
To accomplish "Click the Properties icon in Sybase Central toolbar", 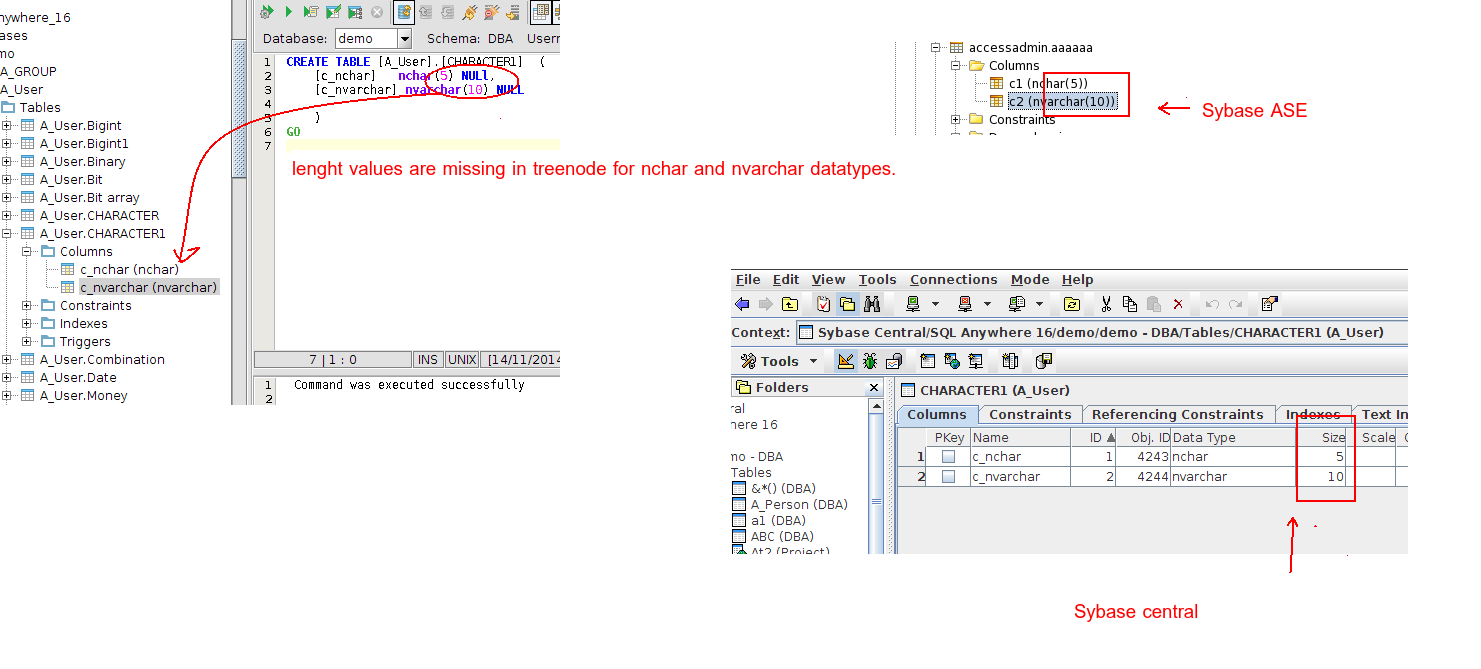I will pyautogui.click(x=1269, y=304).
